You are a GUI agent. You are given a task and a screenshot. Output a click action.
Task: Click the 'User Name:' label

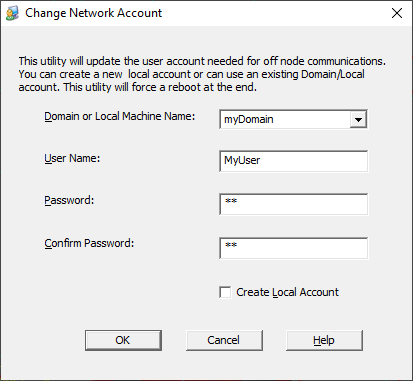point(72,158)
